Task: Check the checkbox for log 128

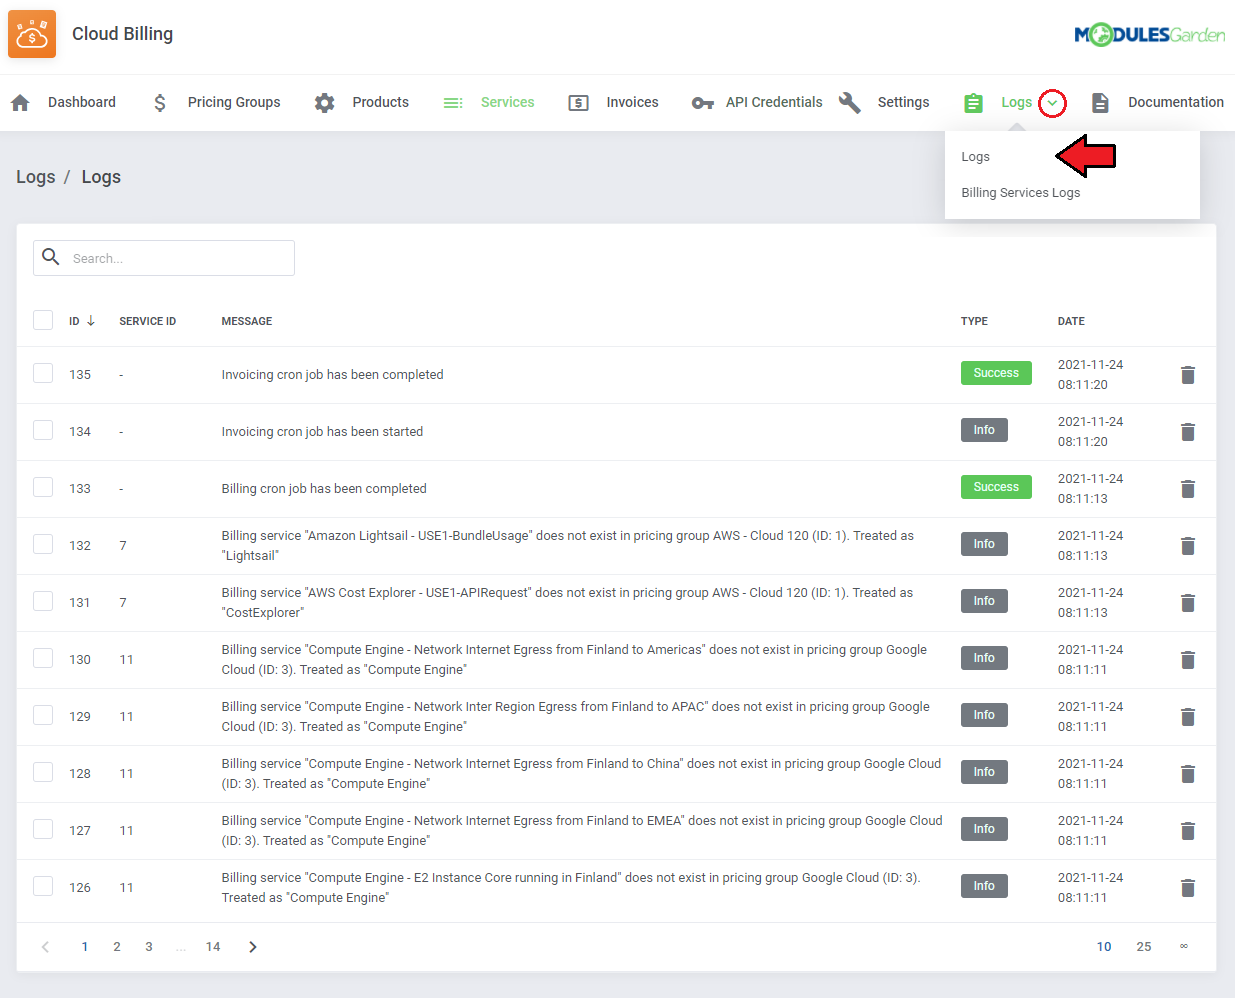Action: pos(43,772)
